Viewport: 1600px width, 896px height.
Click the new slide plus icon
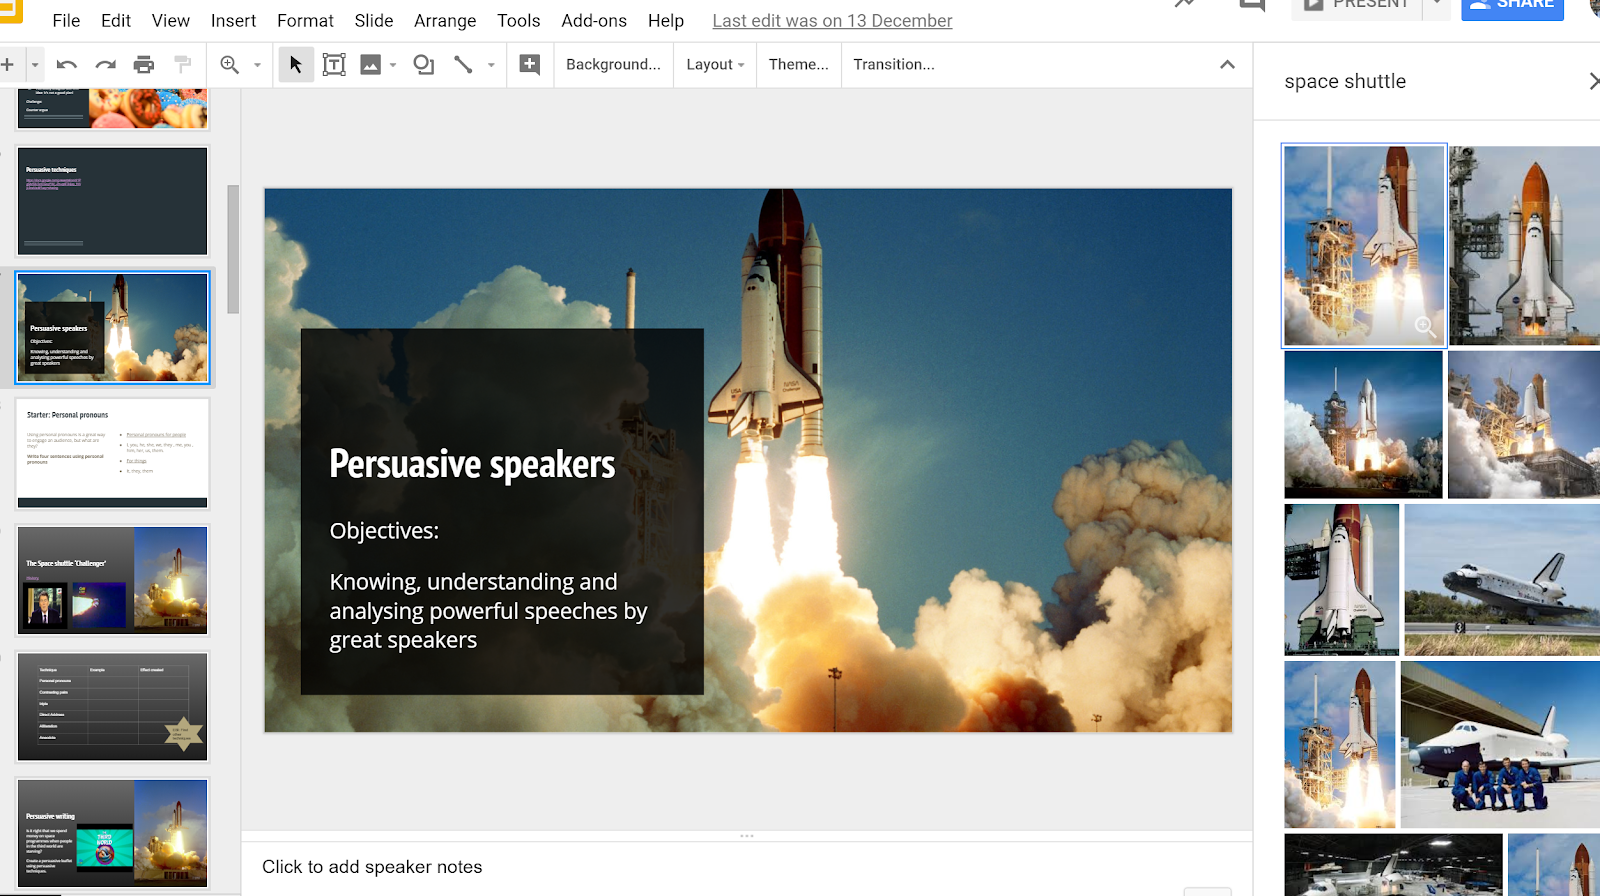(x=8, y=65)
